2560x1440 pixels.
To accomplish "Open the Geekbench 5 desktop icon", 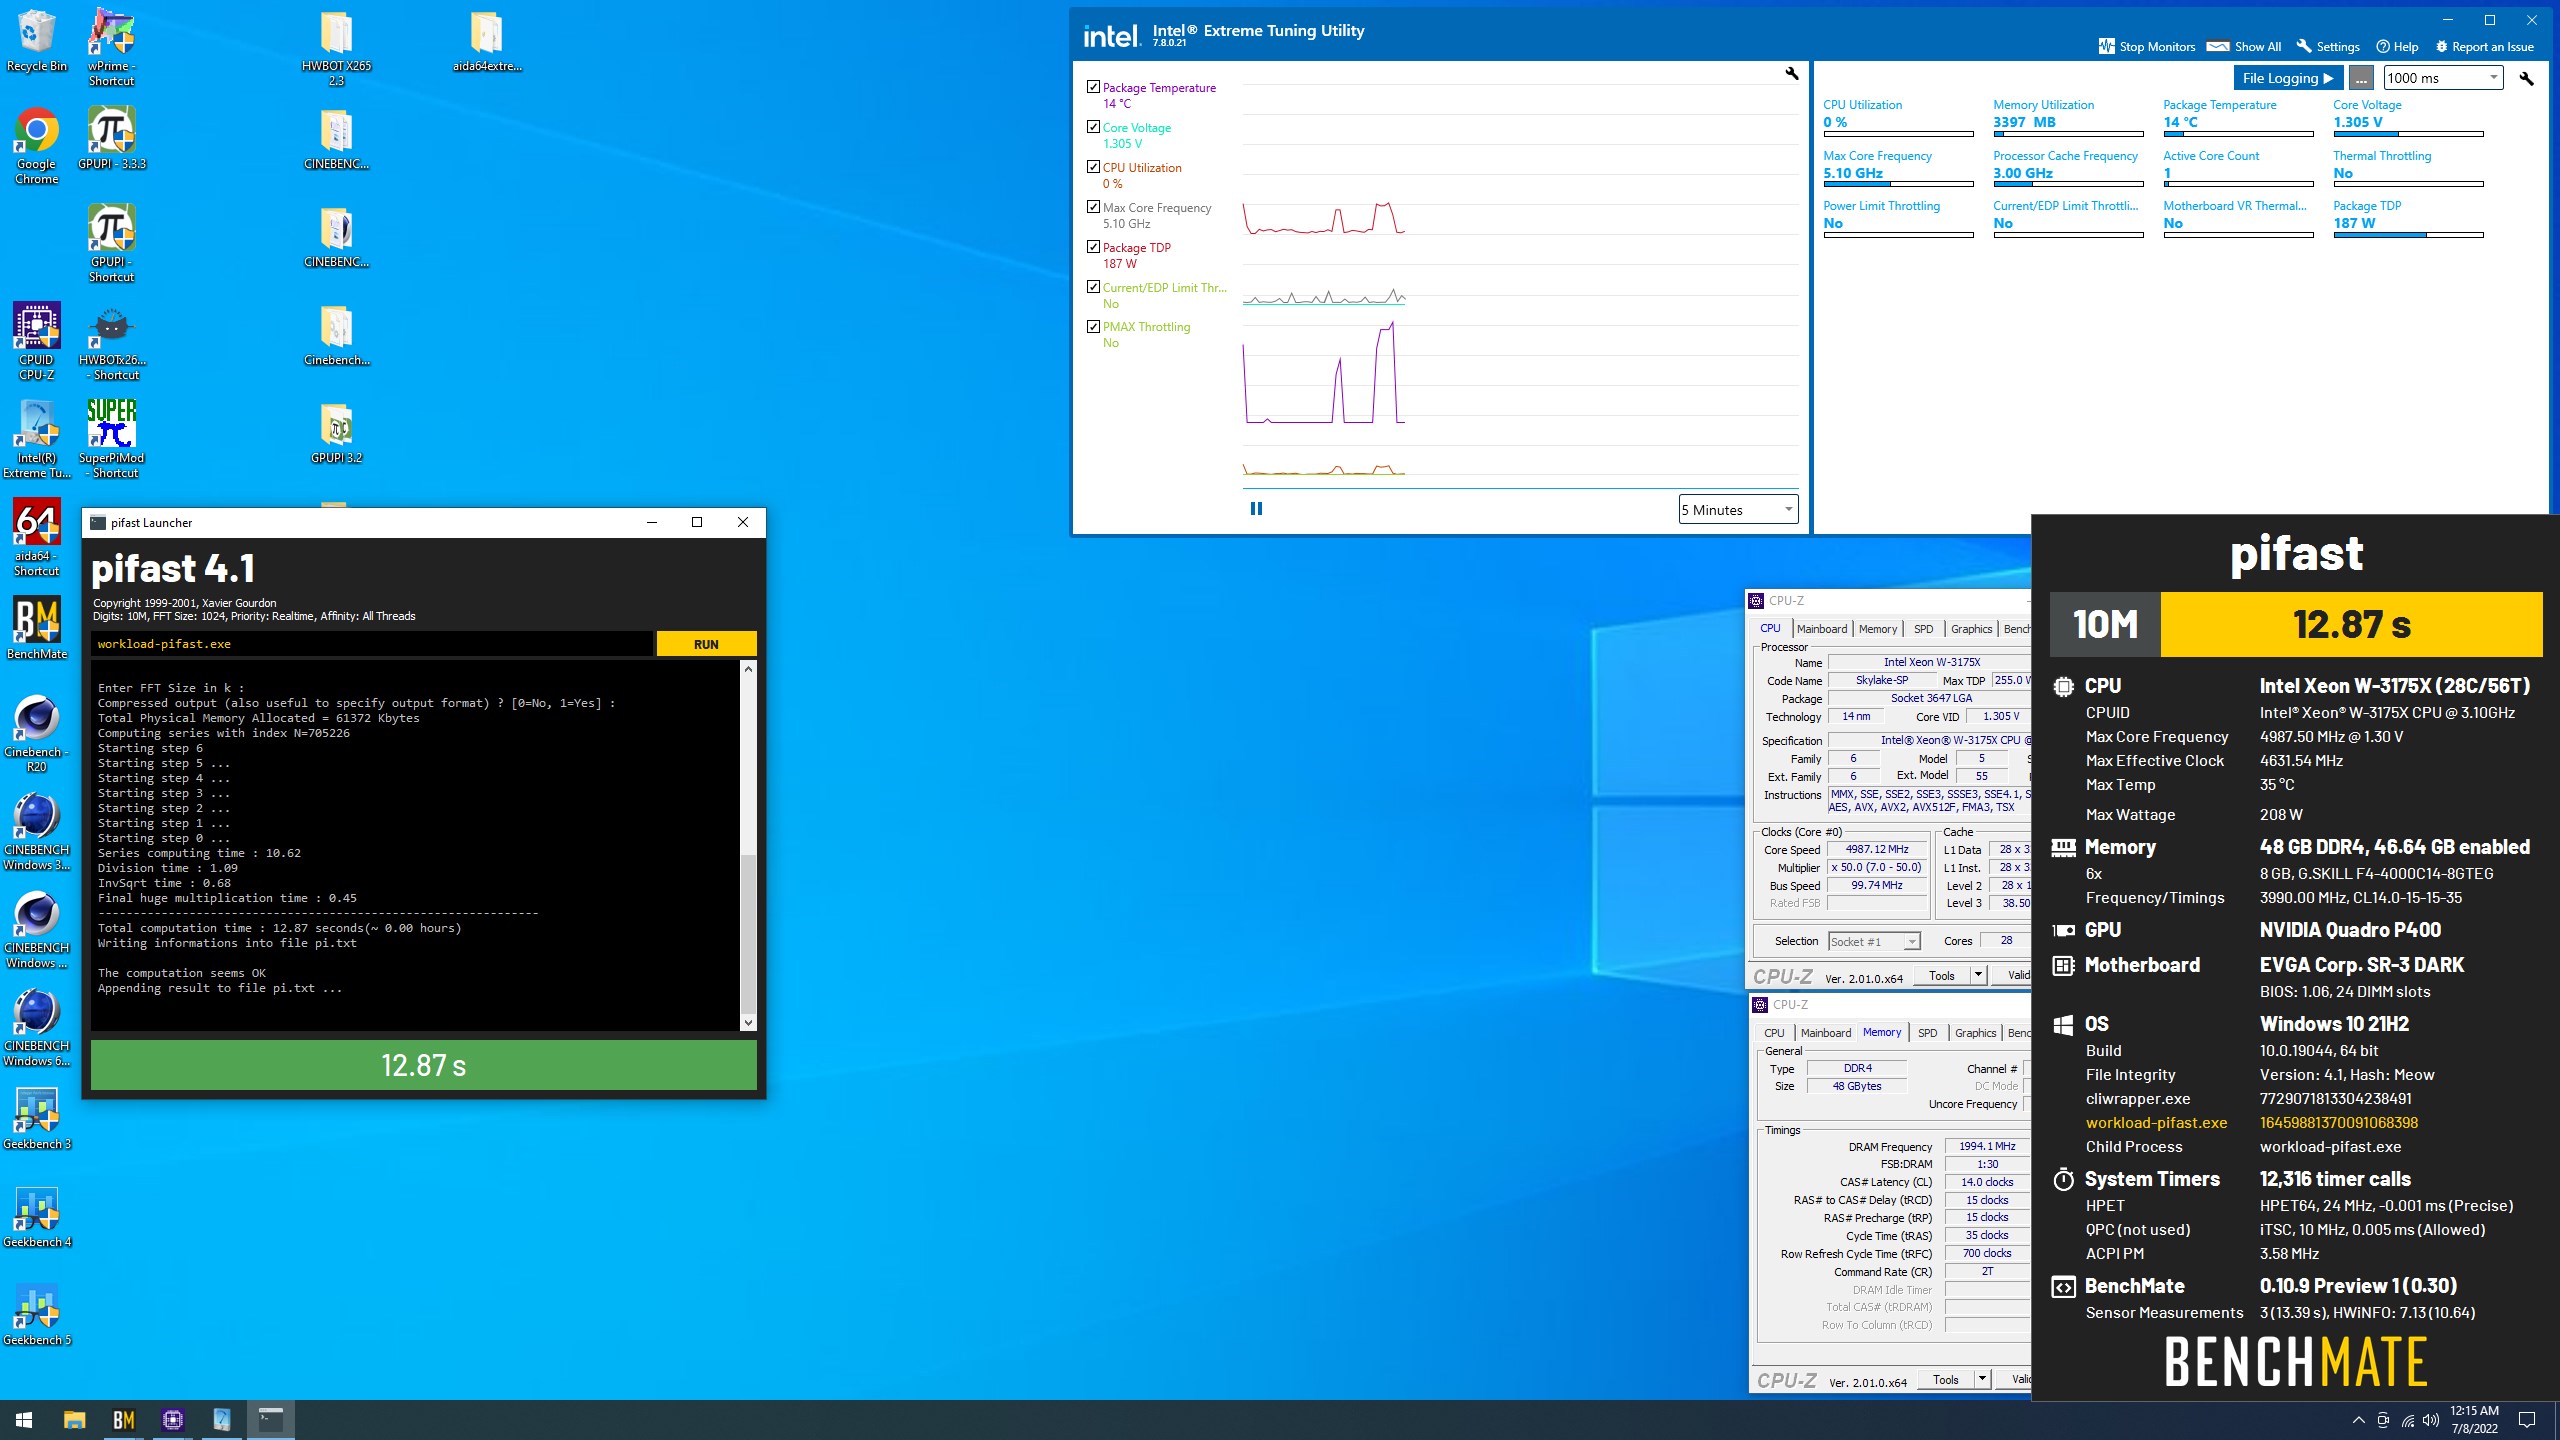I will (x=36, y=1314).
